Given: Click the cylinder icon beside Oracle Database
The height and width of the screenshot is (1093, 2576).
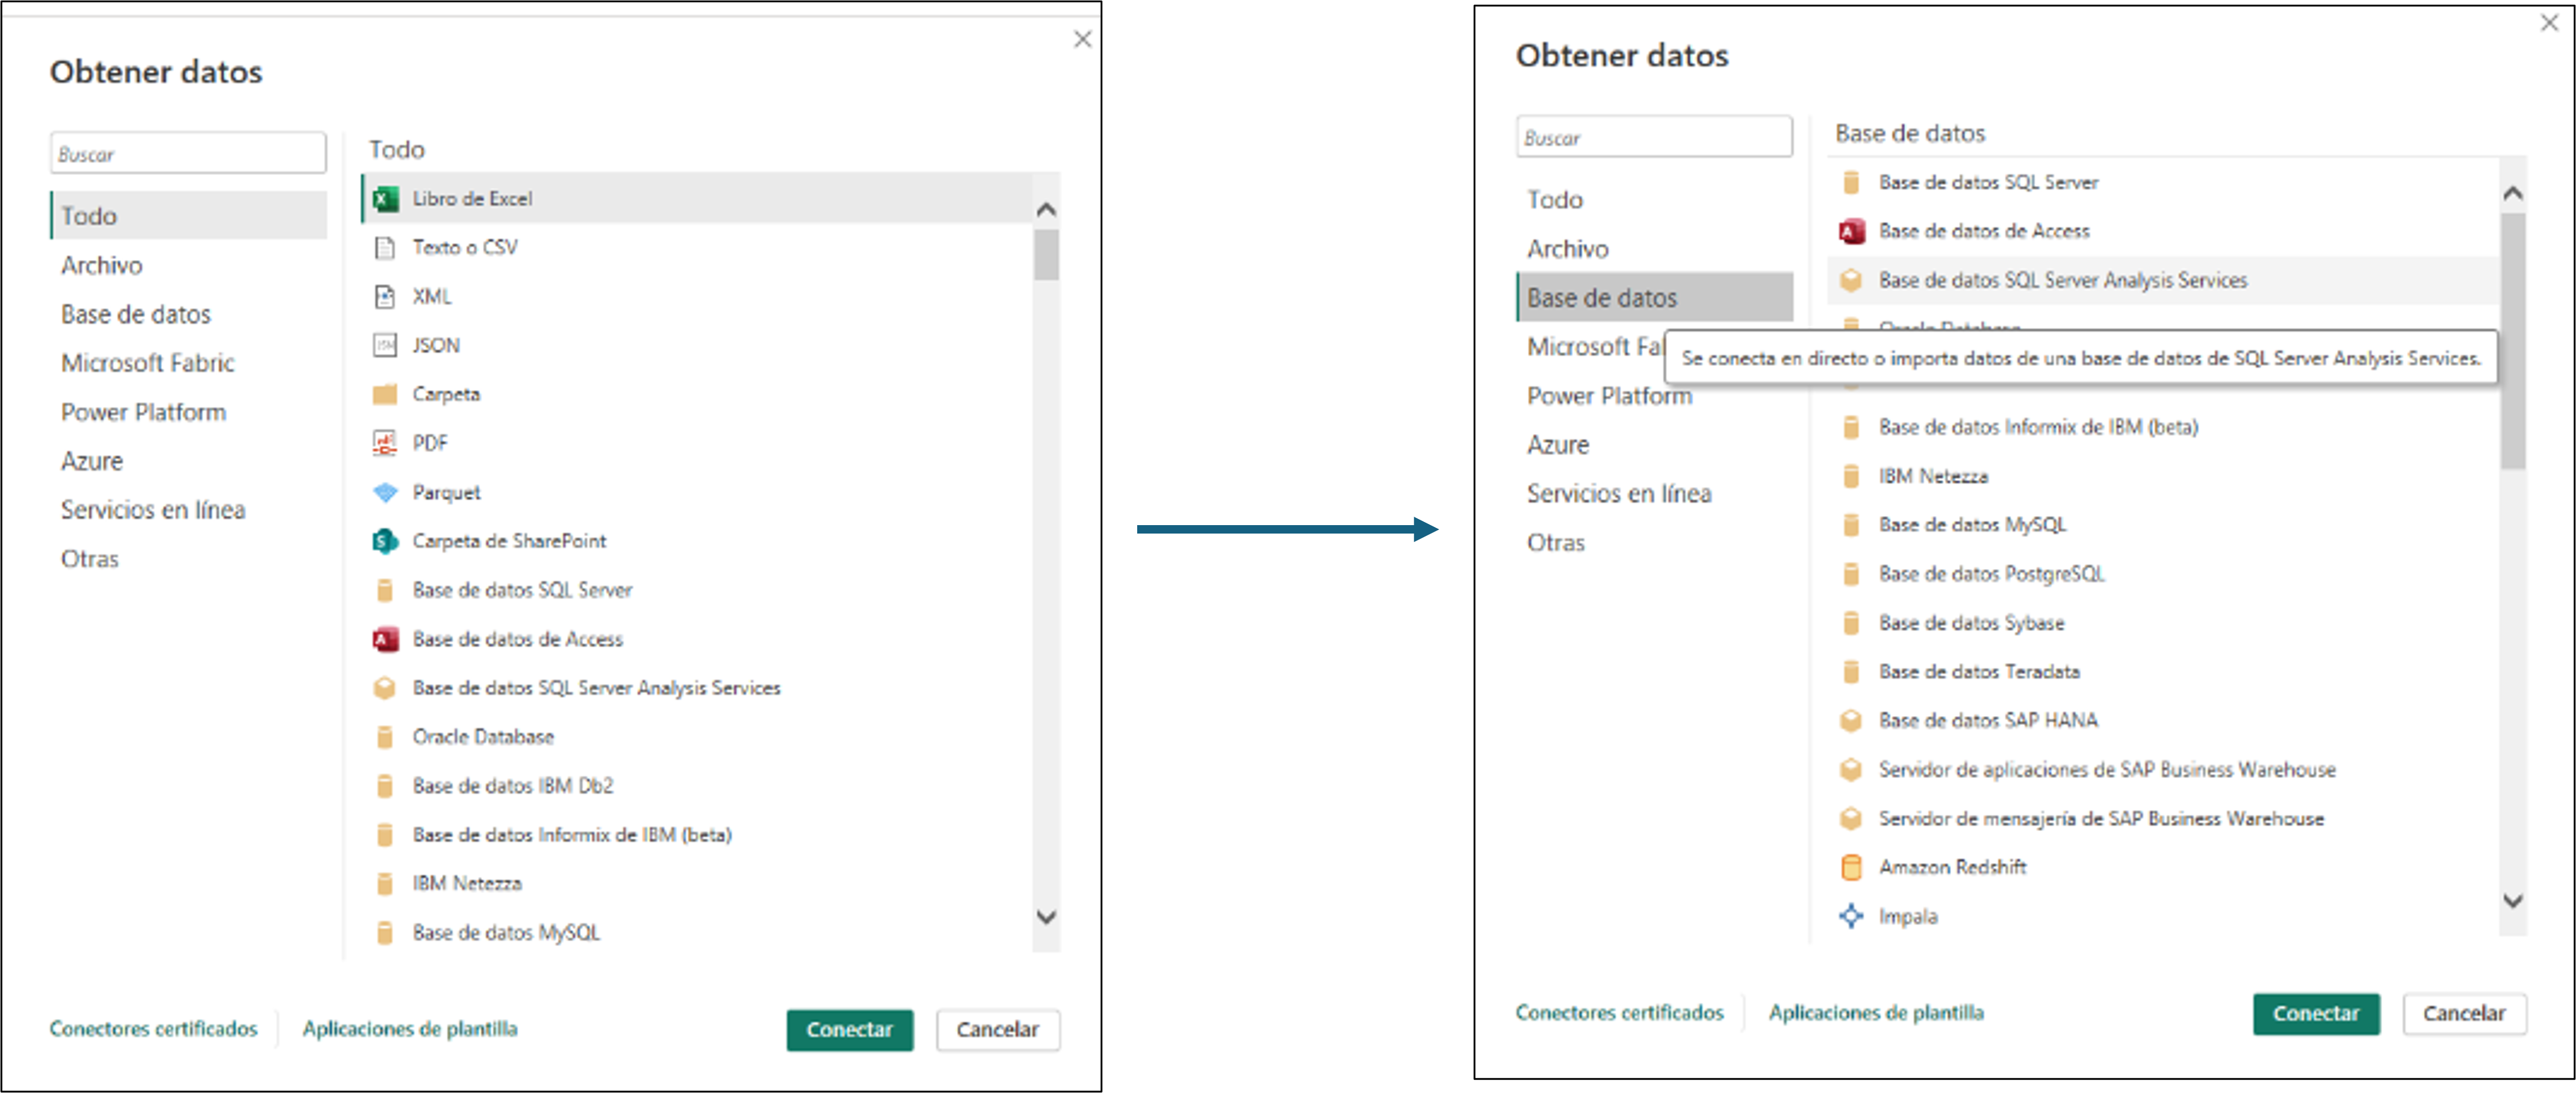Looking at the screenshot, I should point(385,737).
